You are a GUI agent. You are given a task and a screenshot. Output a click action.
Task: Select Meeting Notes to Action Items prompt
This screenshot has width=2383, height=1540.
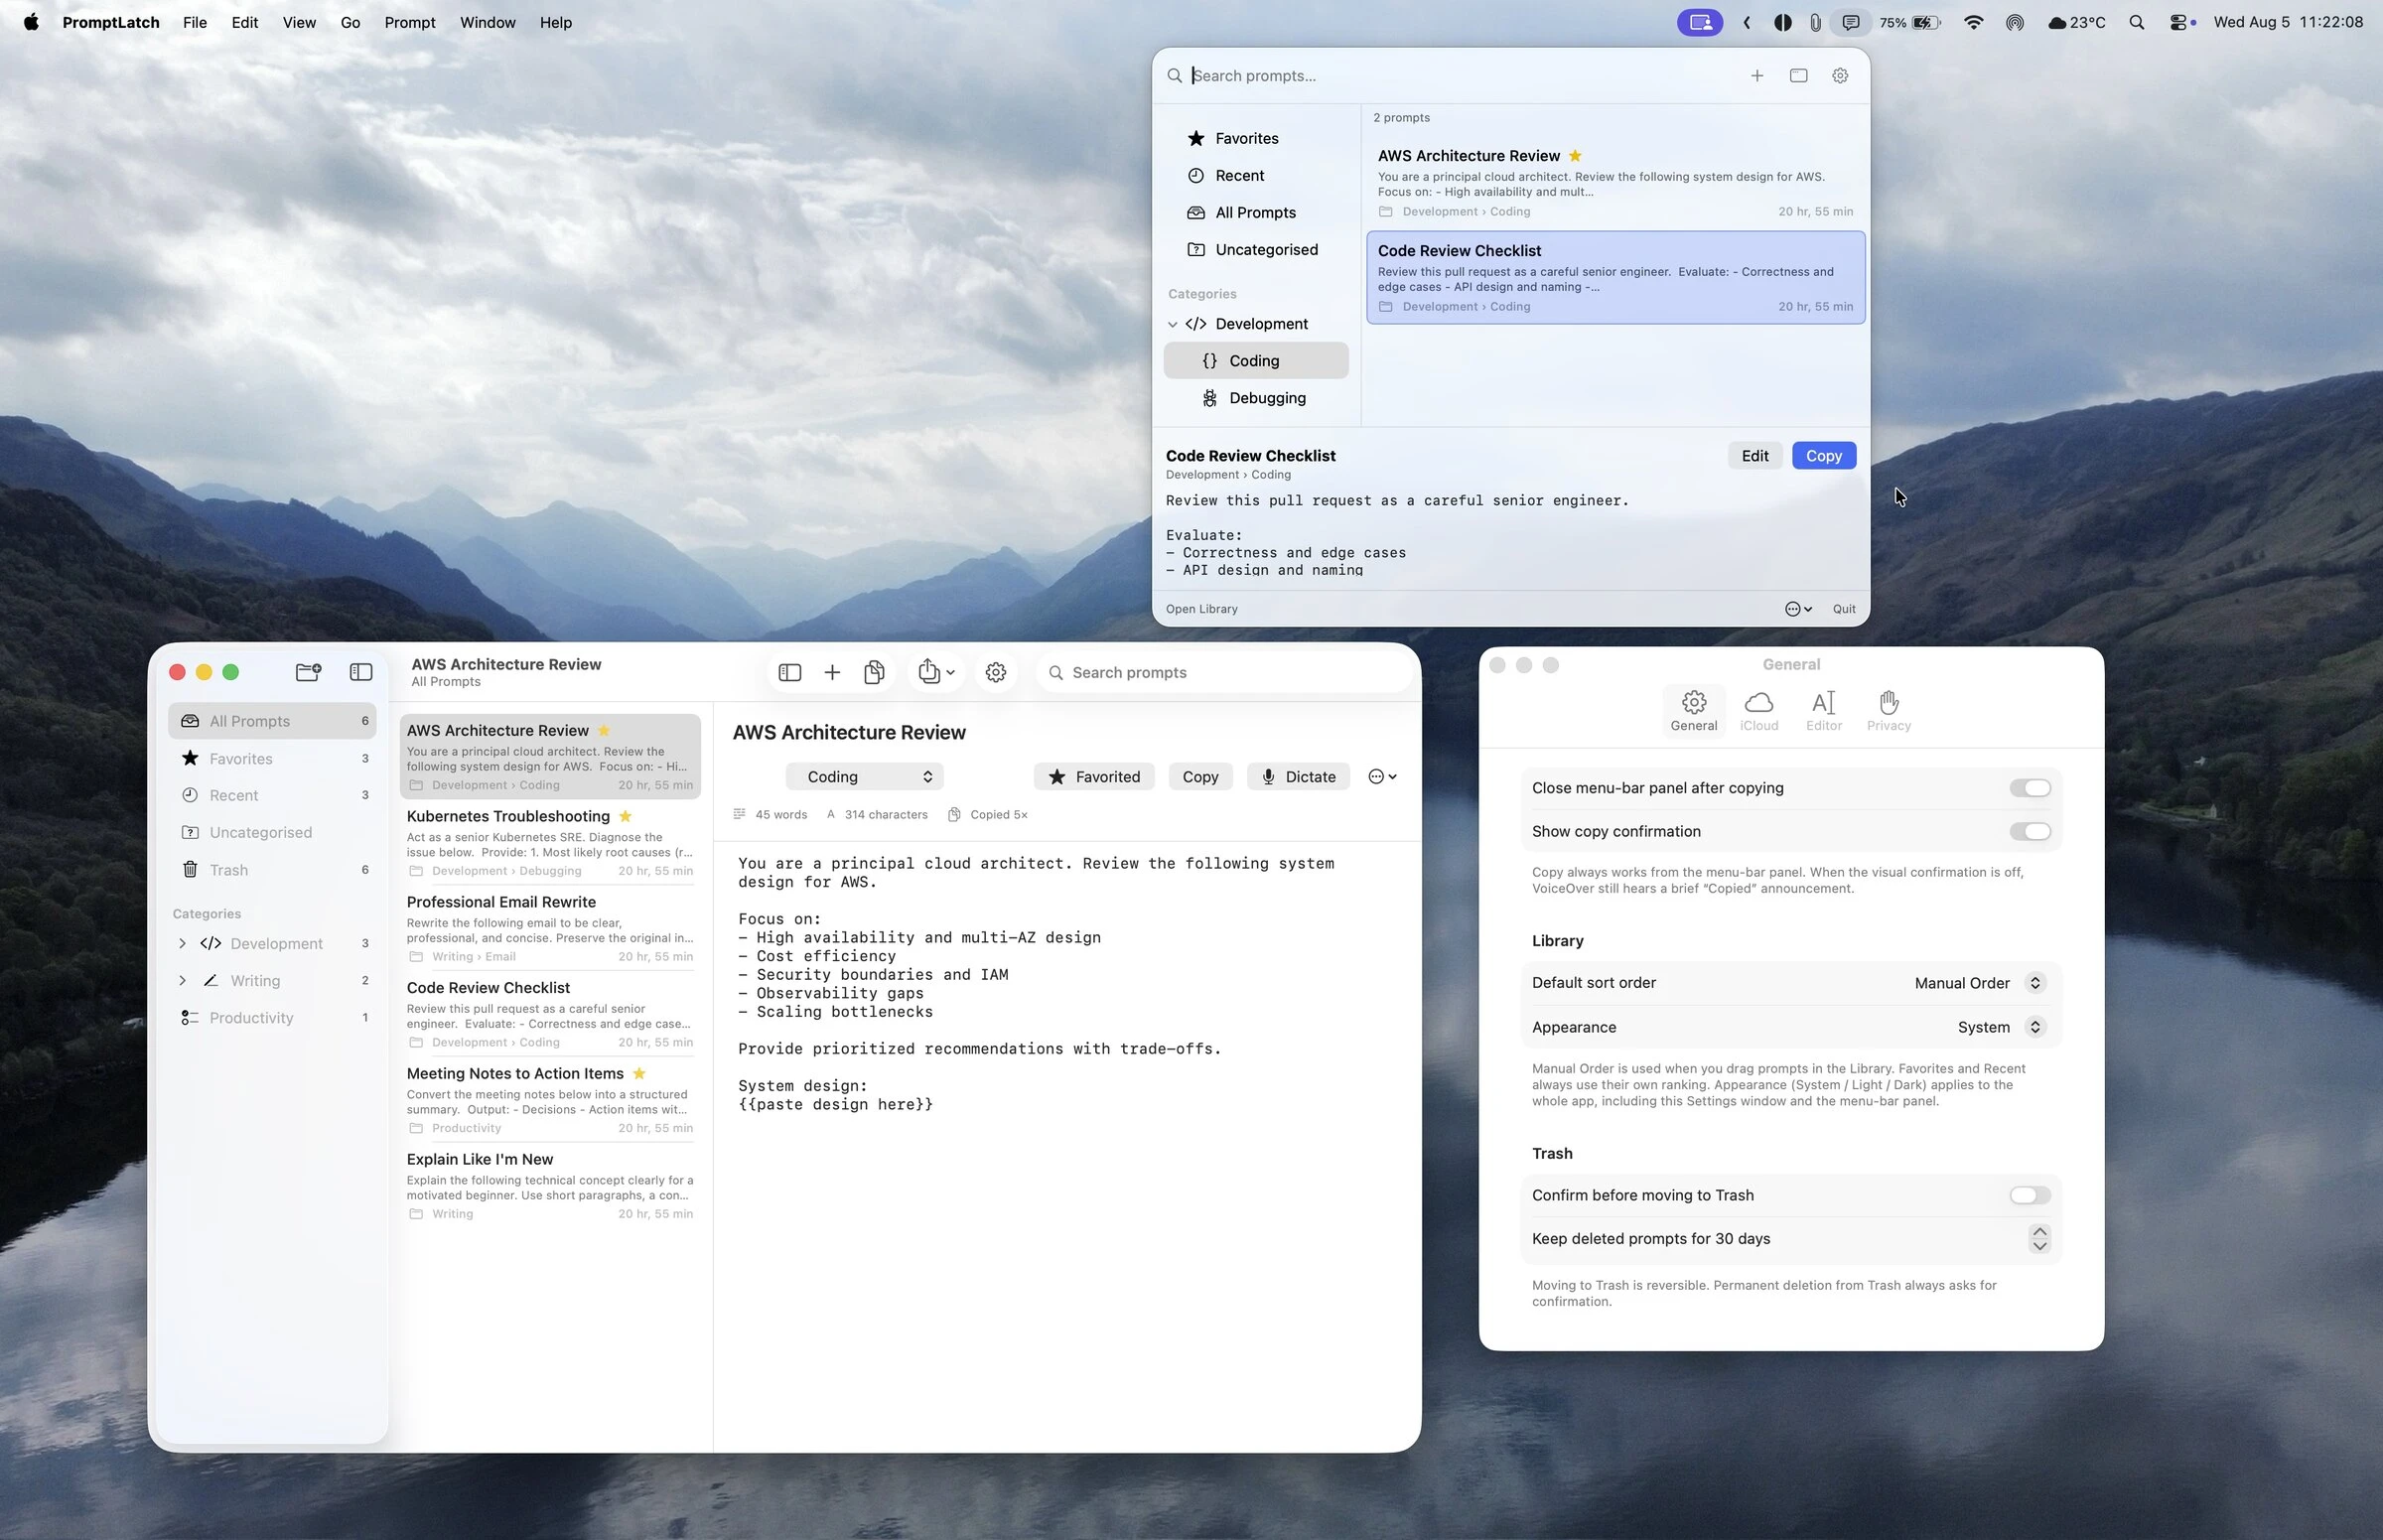click(550, 1099)
